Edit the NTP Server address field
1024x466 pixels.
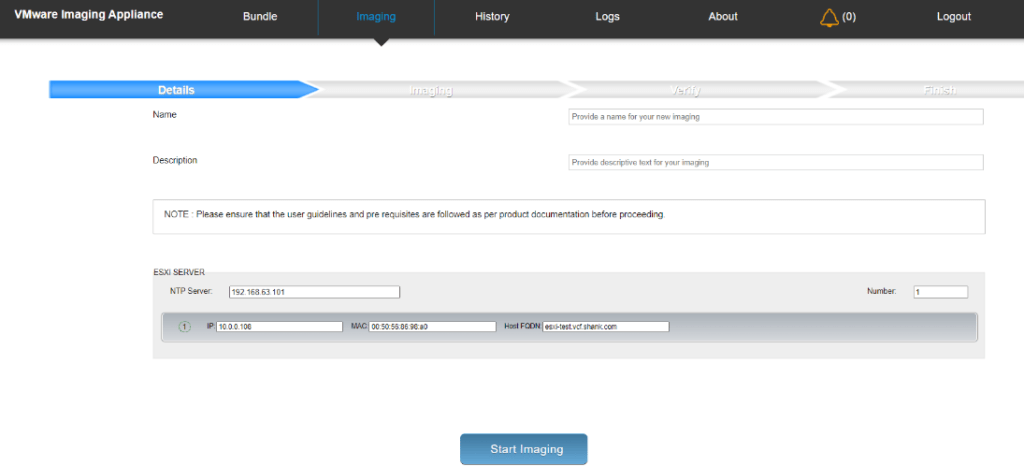tap(314, 292)
